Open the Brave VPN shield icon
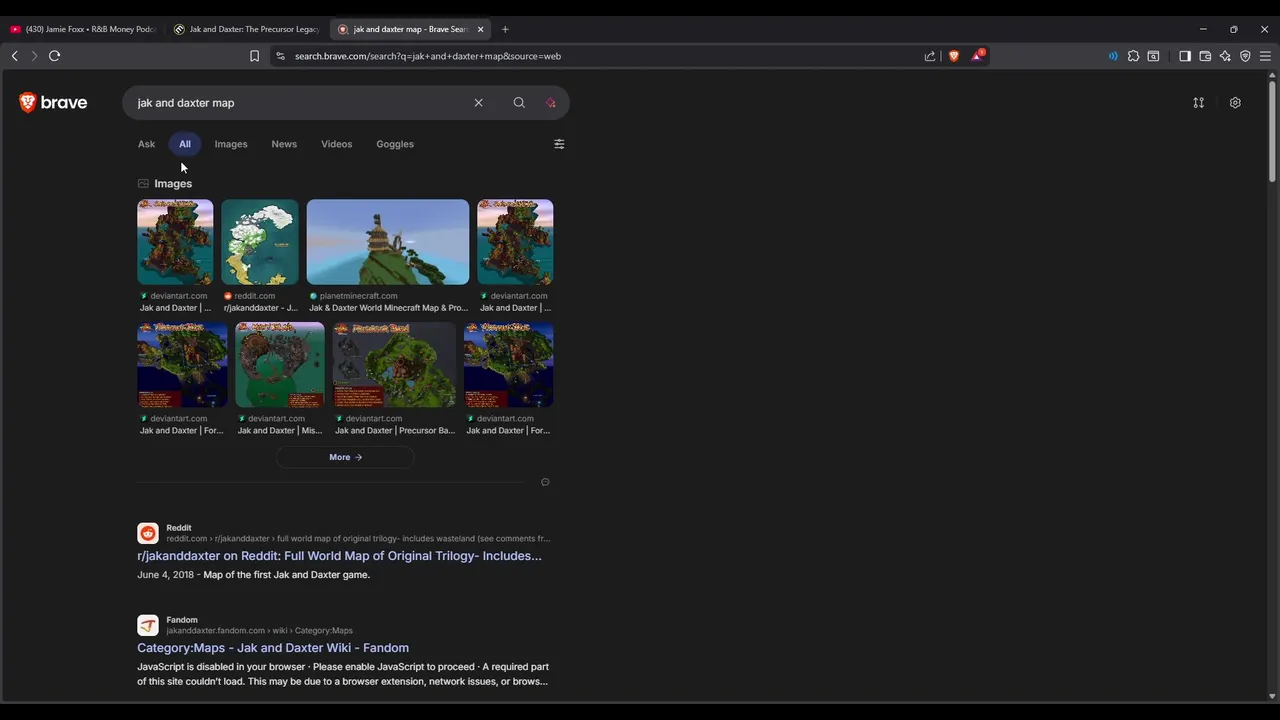Image resolution: width=1280 pixels, height=720 pixels. tap(1245, 56)
